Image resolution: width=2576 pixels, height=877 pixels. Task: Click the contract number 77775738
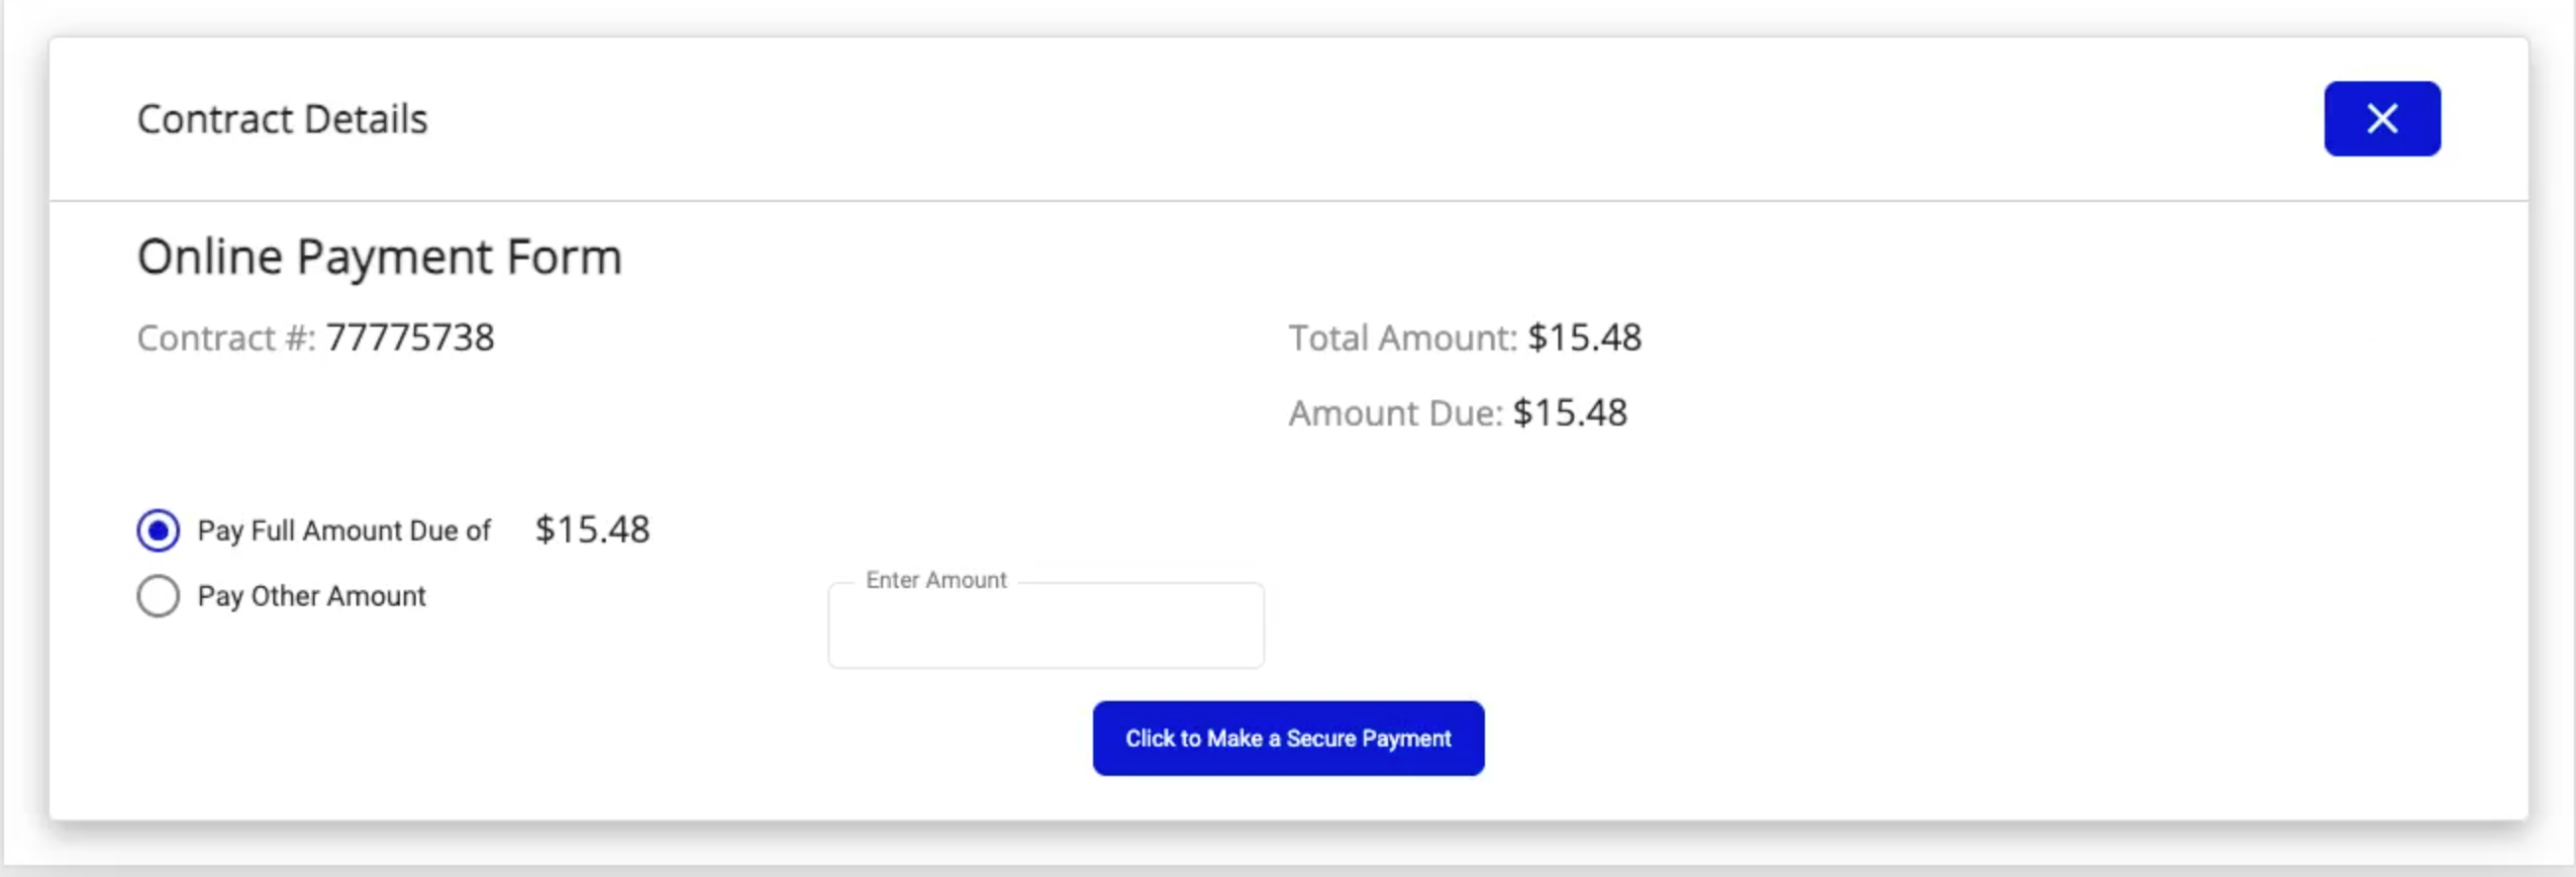pyautogui.click(x=410, y=338)
